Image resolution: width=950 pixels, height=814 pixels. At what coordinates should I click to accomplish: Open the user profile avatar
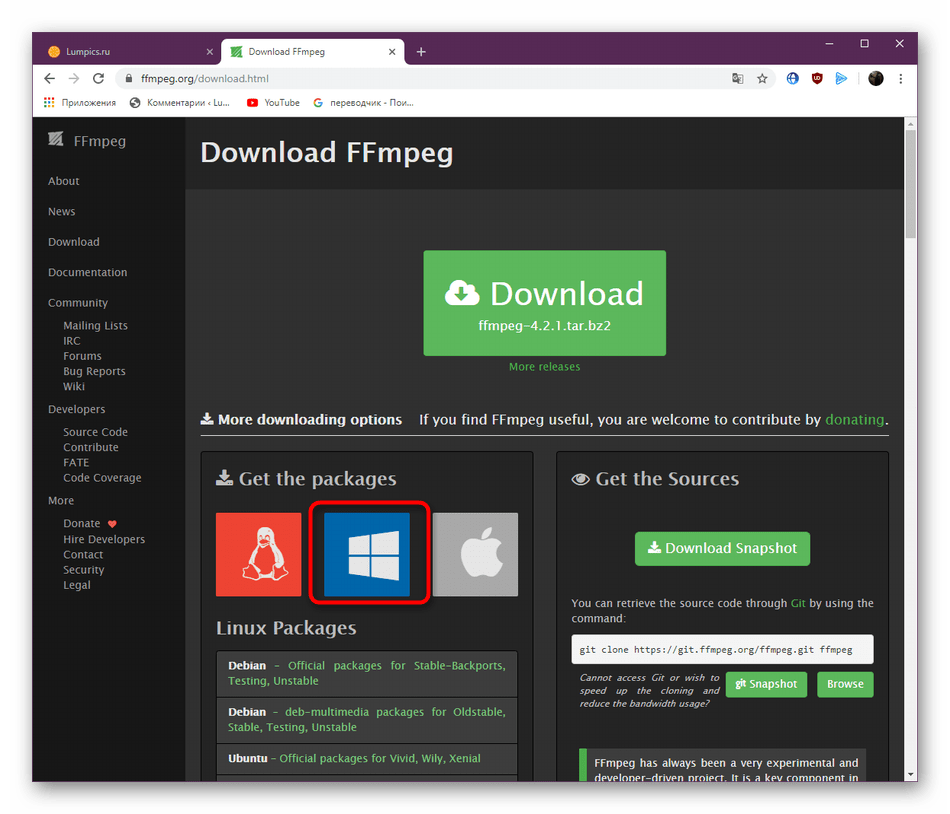[875, 78]
